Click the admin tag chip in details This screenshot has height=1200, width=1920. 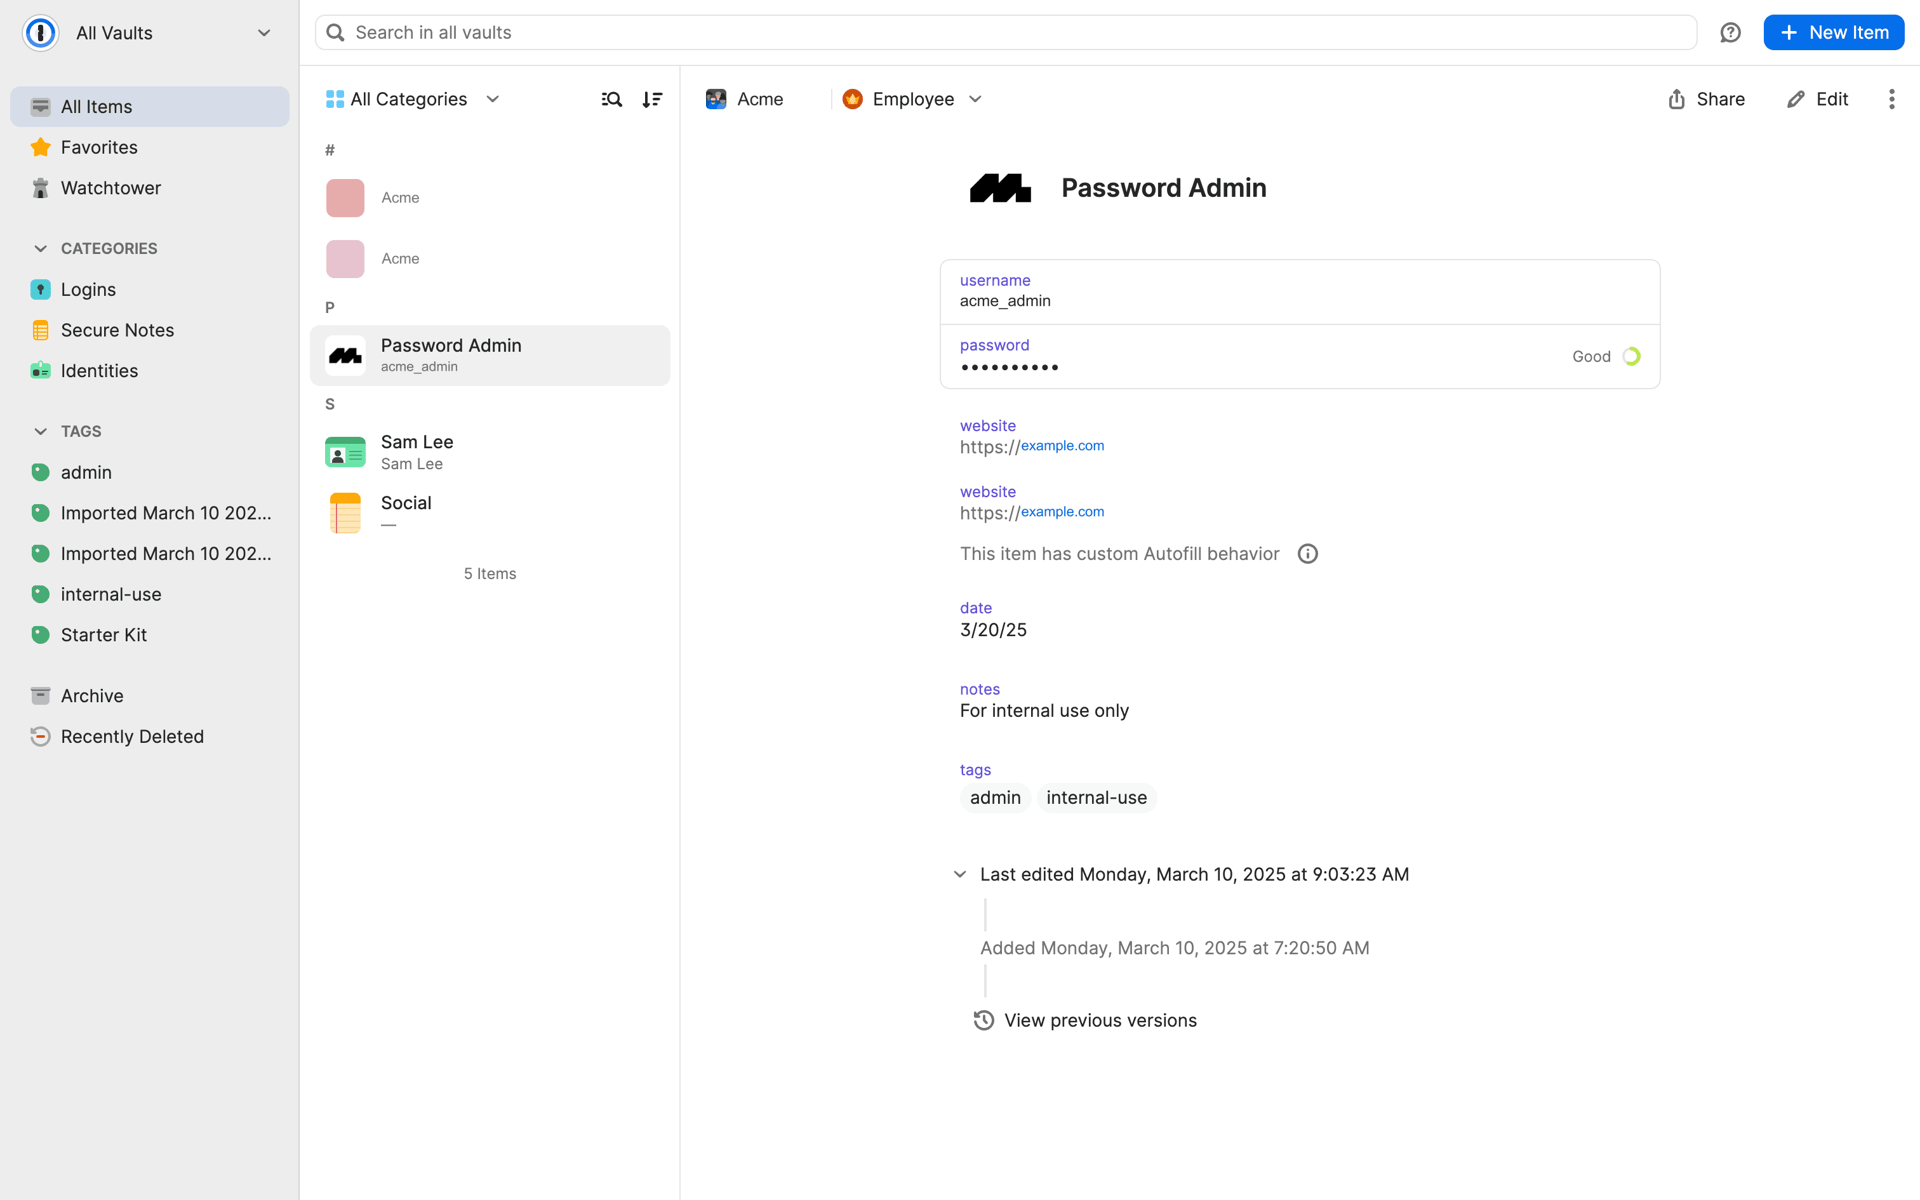click(995, 798)
